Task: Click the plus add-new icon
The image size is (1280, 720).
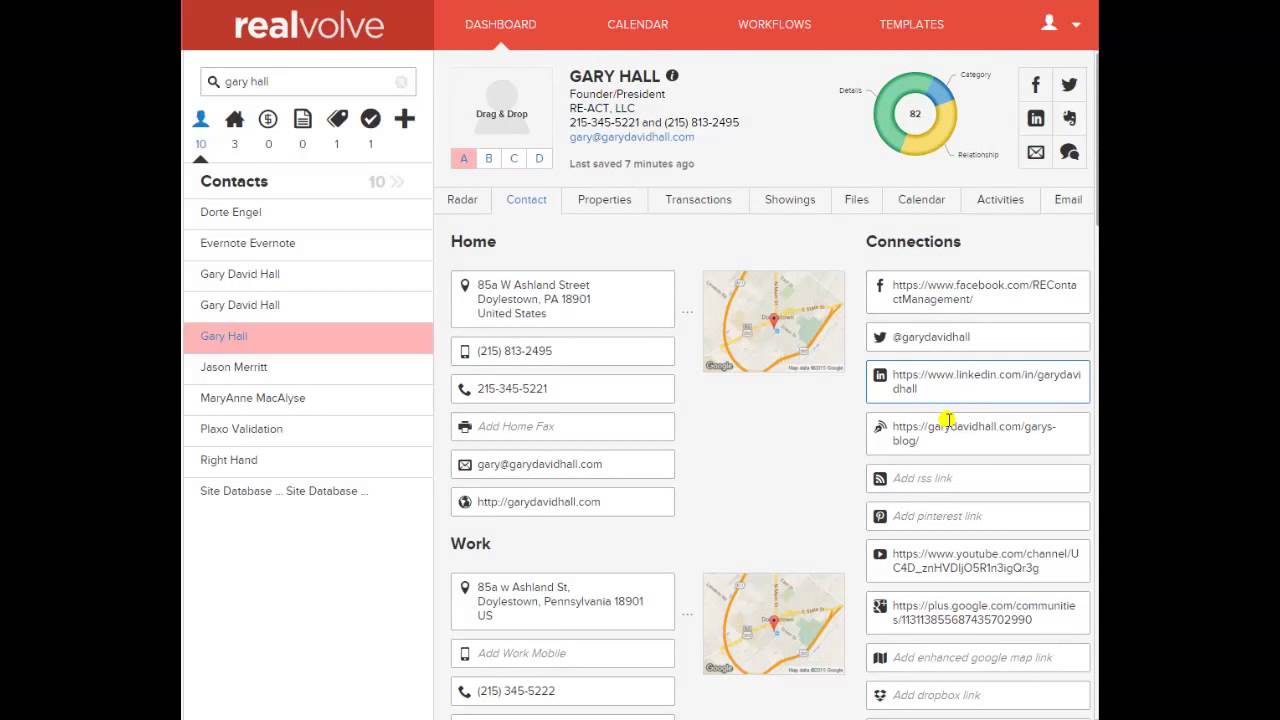Action: 404,119
